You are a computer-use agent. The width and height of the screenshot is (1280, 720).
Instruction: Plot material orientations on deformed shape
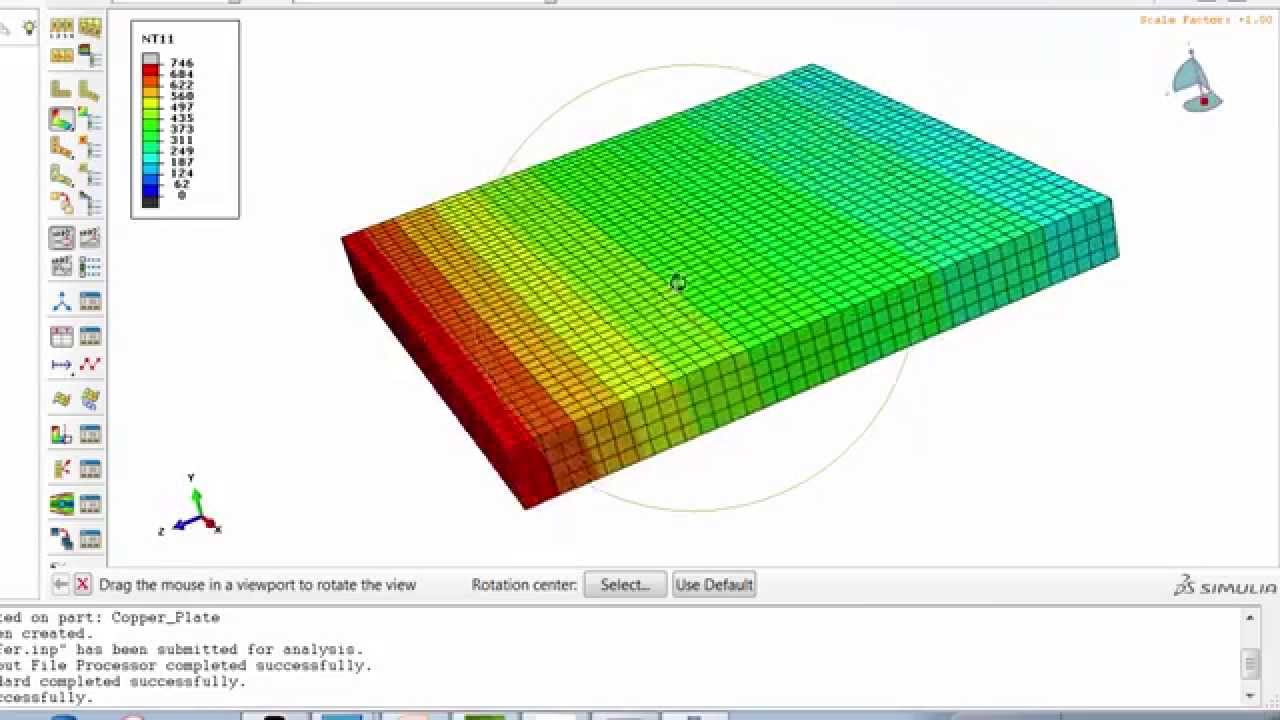pos(62,176)
